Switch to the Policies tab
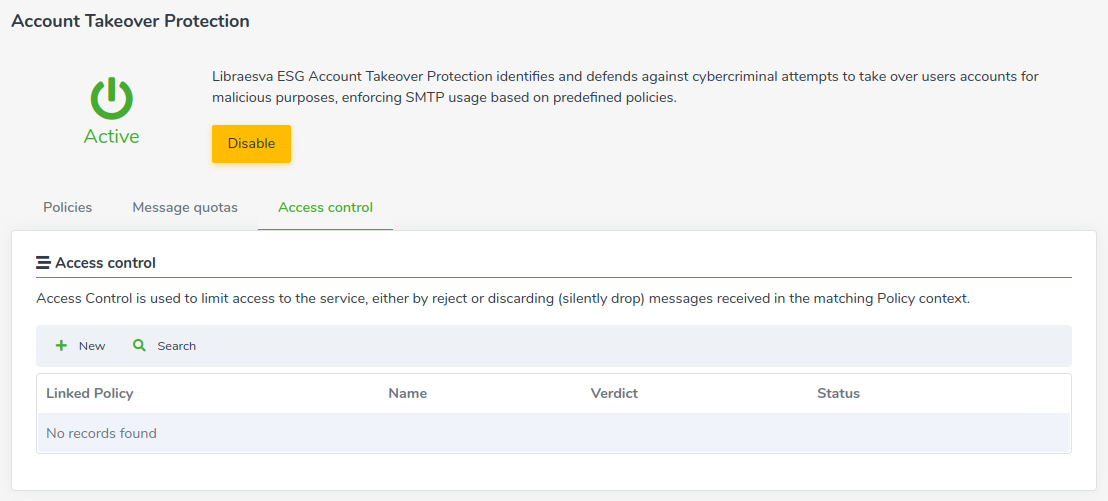1108x501 pixels. coord(68,208)
